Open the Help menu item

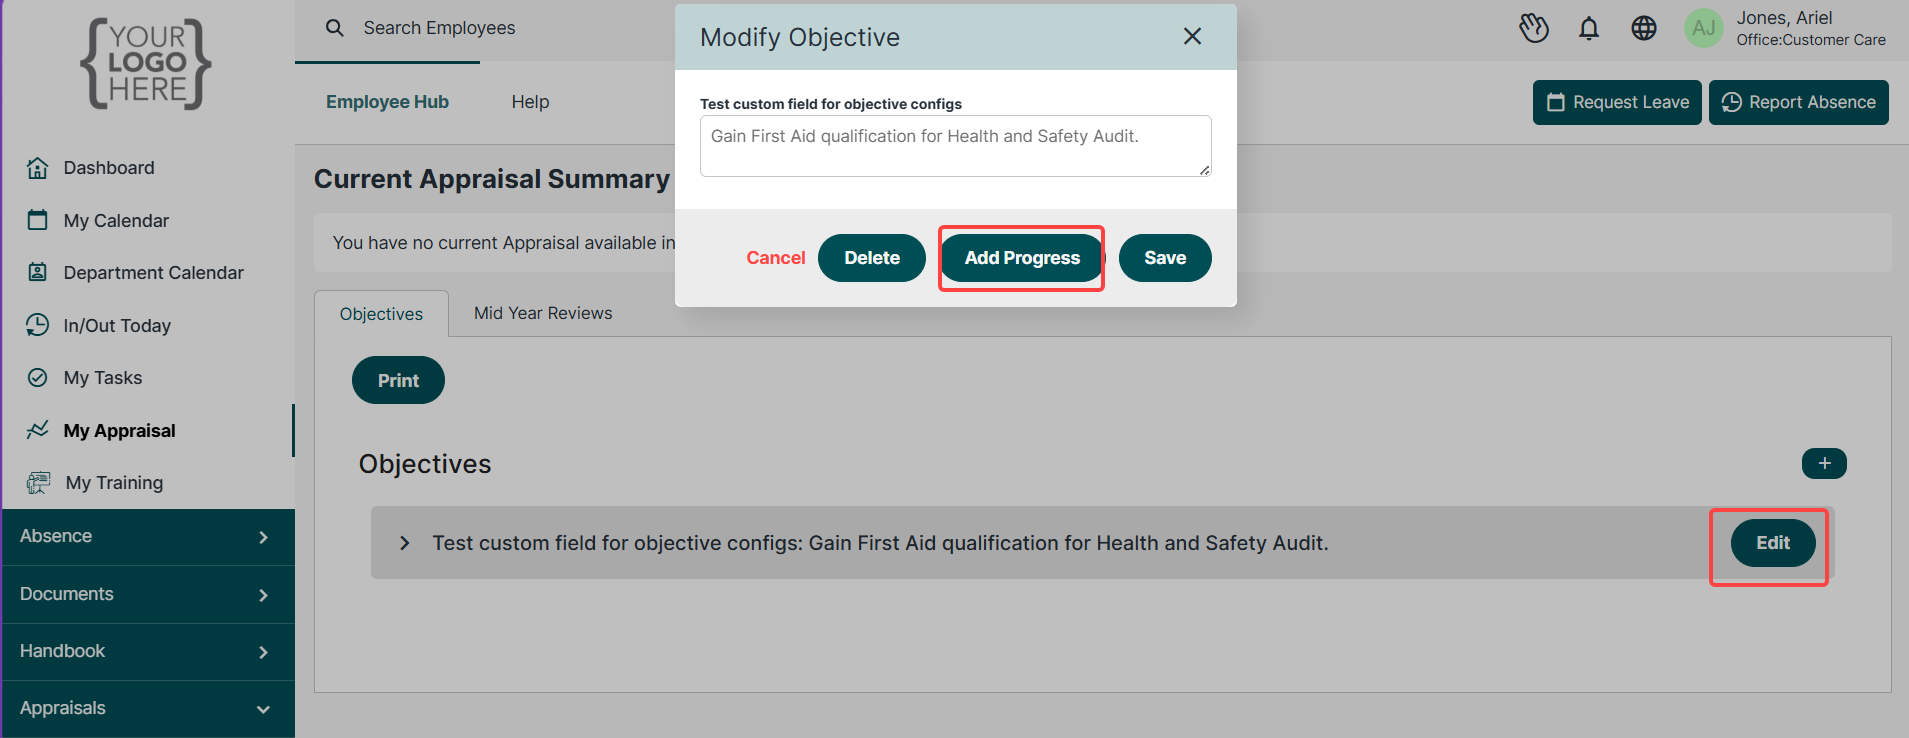530,102
